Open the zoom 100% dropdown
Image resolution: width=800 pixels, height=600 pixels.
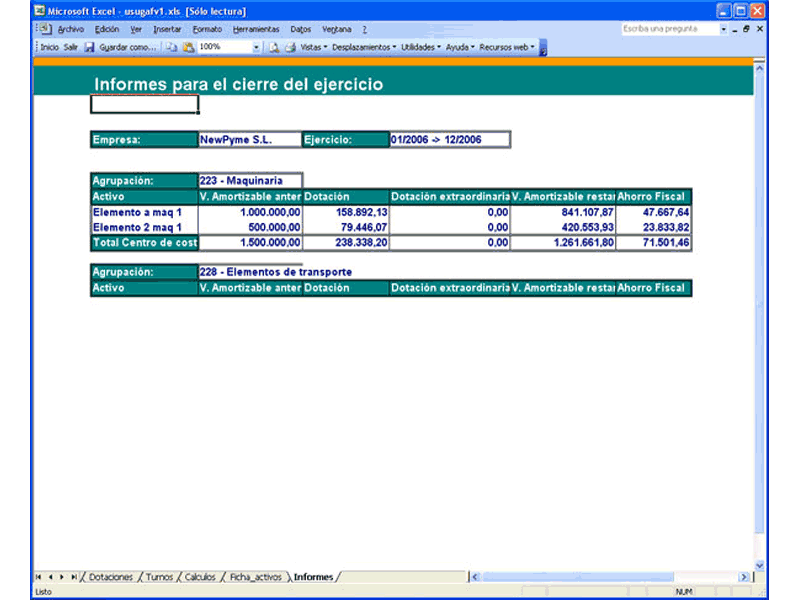(256, 47)
